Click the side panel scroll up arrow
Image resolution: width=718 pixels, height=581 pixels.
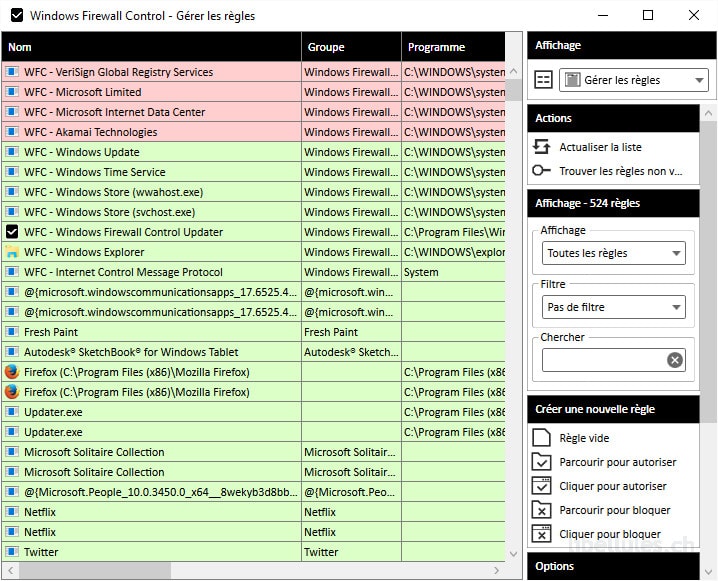pos(708,112)
